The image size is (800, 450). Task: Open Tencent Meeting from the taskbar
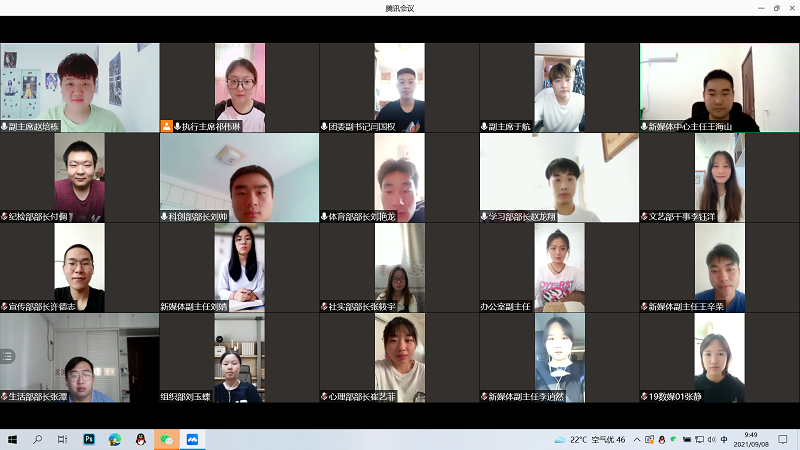click(x=192, y=439)
